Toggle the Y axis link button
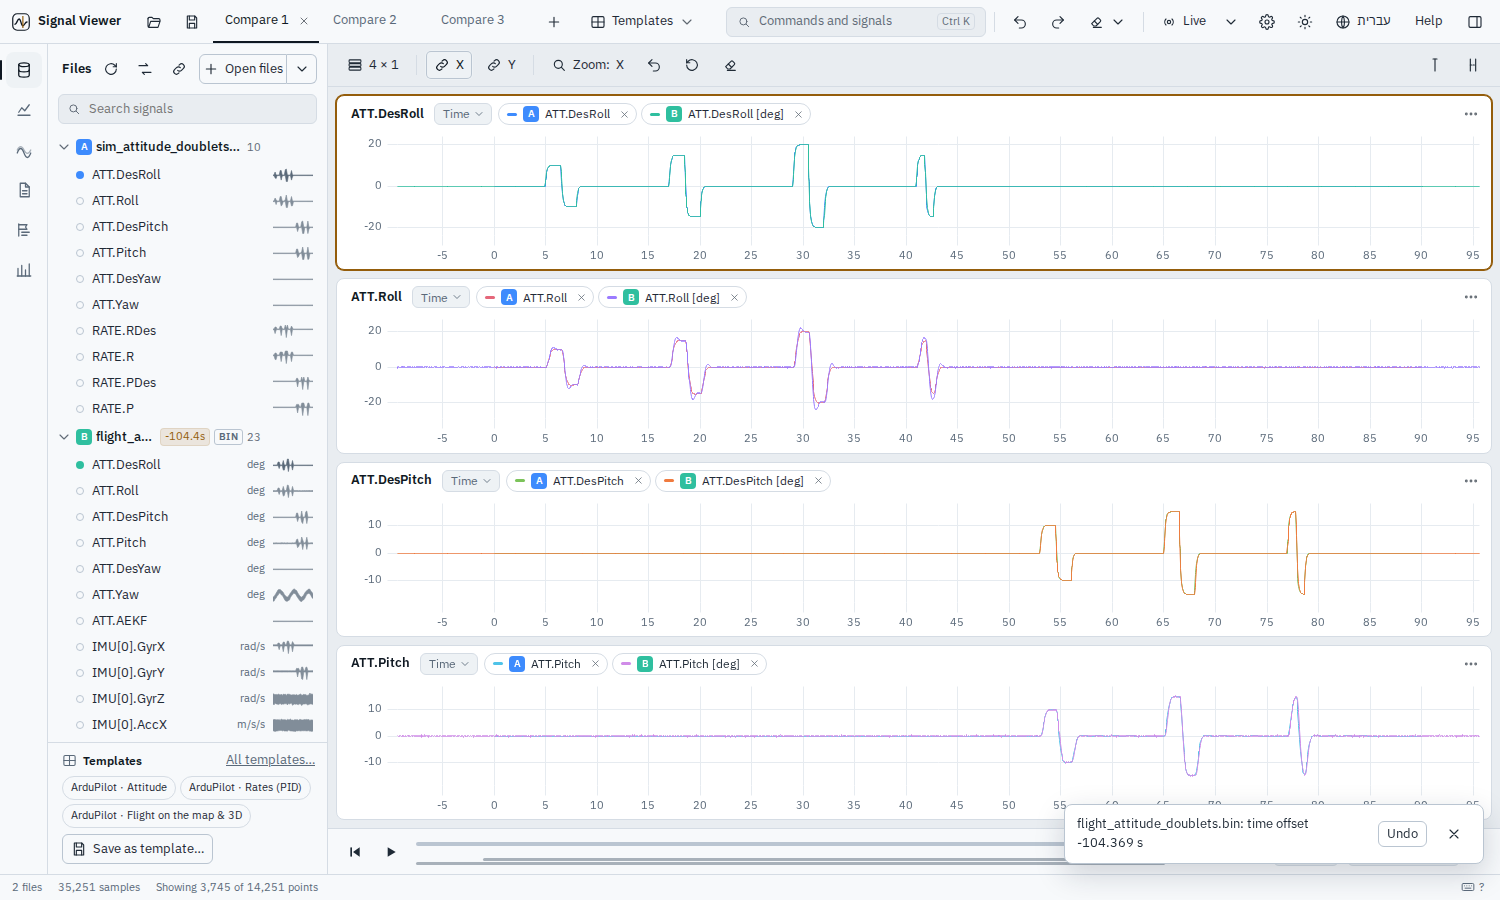 [502, 65]
